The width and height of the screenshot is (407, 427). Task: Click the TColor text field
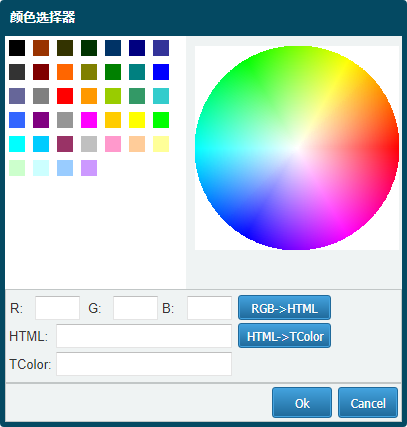(144, 364)
